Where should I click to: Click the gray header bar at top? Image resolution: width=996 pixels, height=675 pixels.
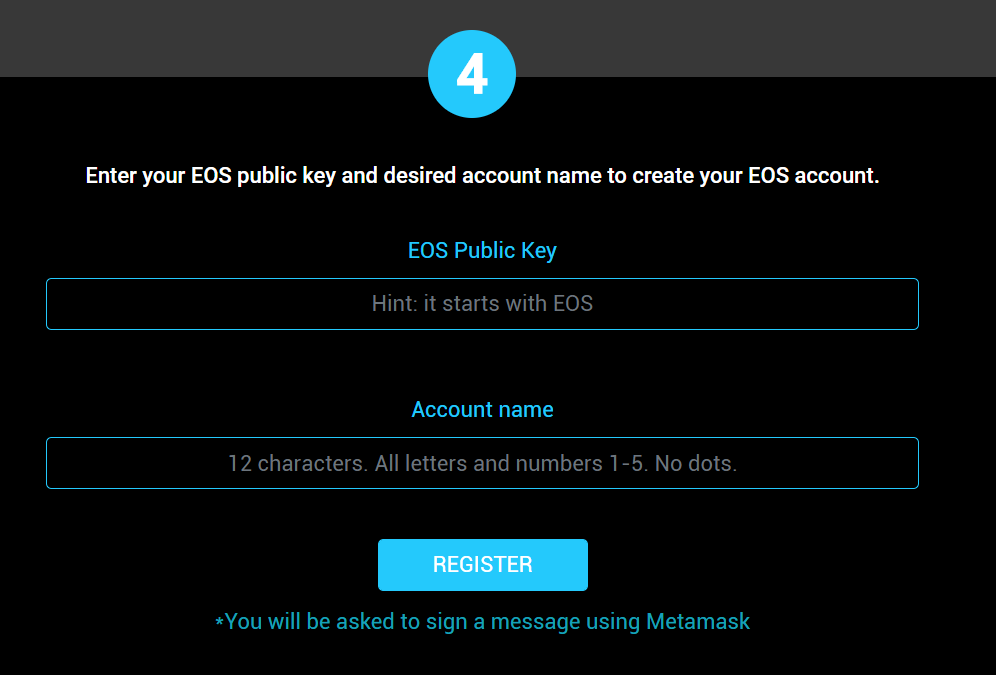pyautogui.click(x=200, y=38)
